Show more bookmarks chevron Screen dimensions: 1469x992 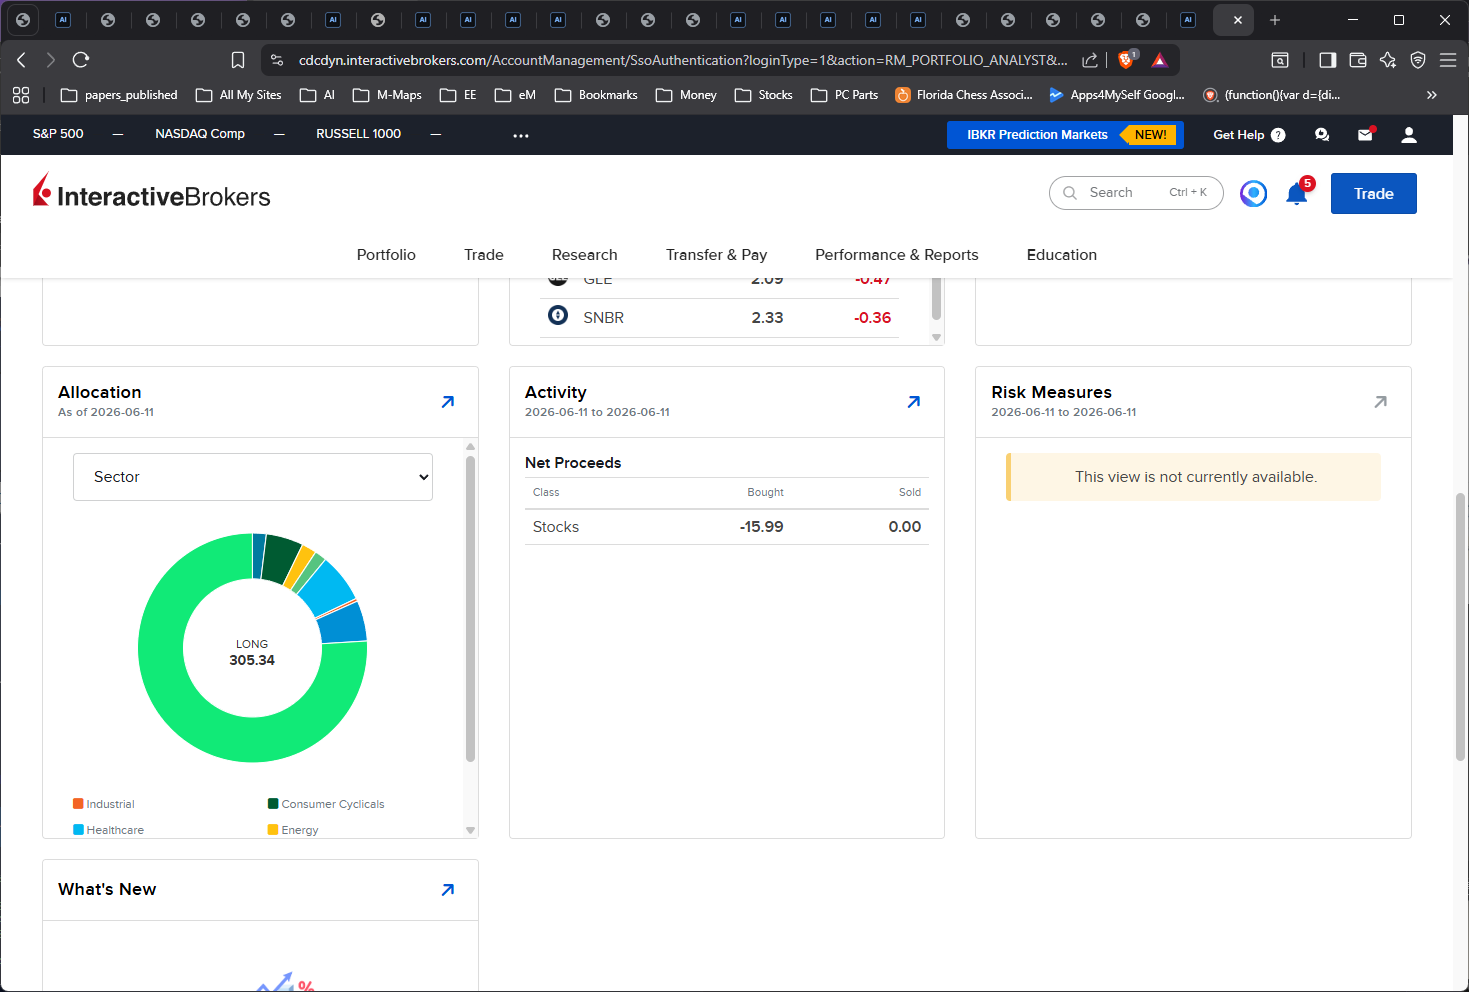click(x=1432, y=95)
